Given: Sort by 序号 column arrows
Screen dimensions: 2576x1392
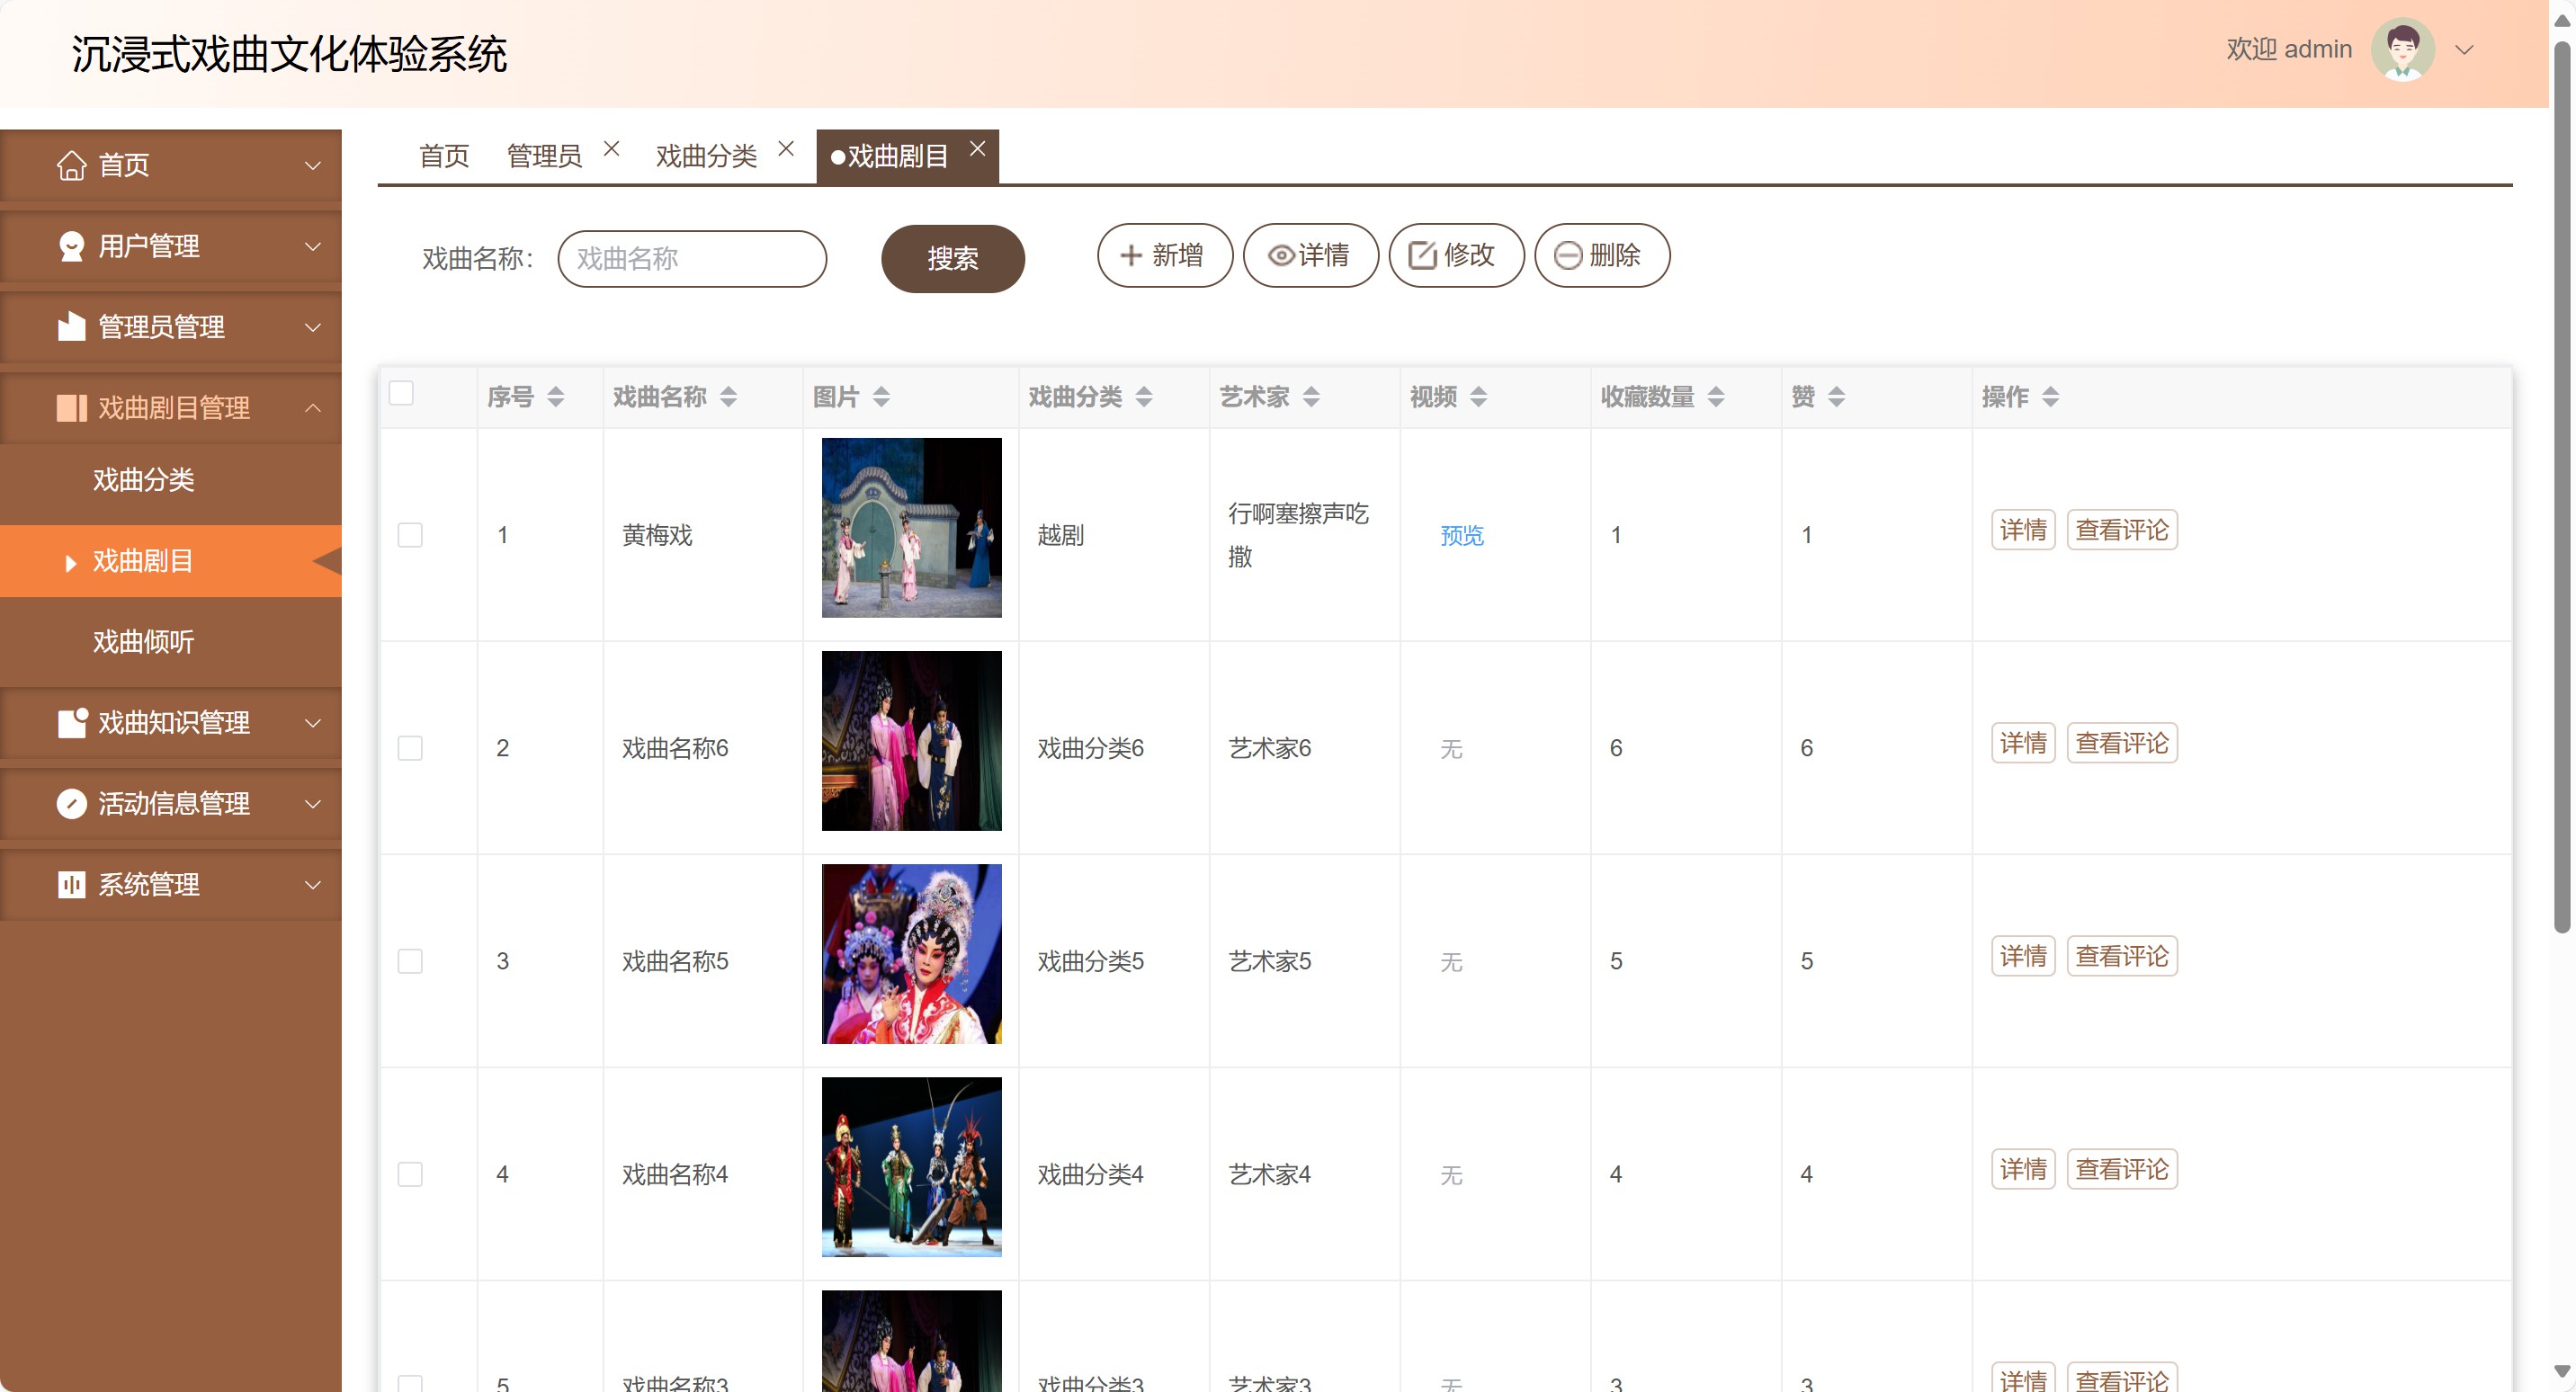Looking at the screenshot, I should coord(556,397).
